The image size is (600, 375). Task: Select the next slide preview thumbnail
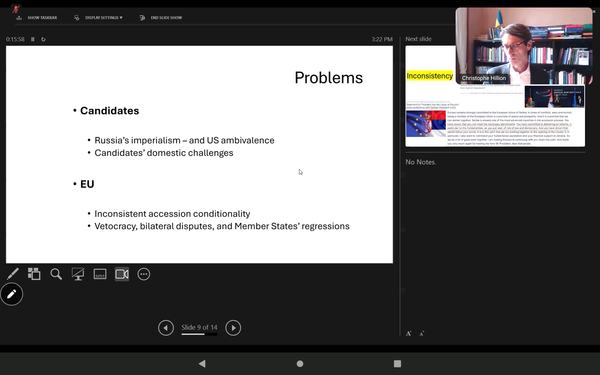[x=495, y=96]
